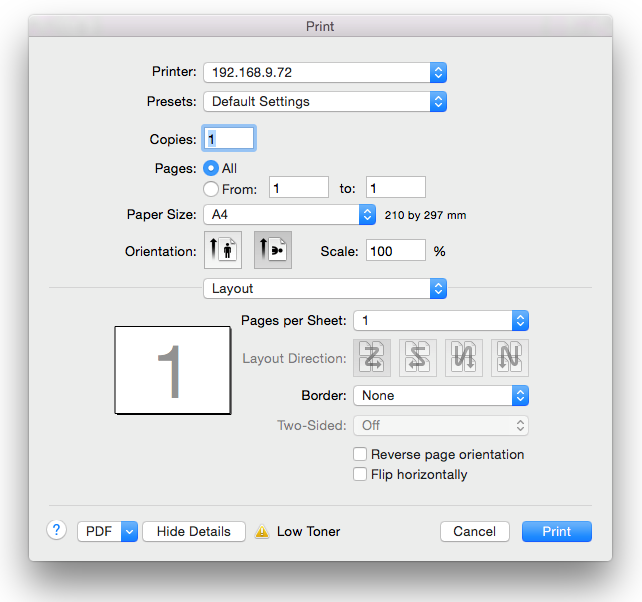Enable Flip horizontally checkbox

(x=361, y=474)
